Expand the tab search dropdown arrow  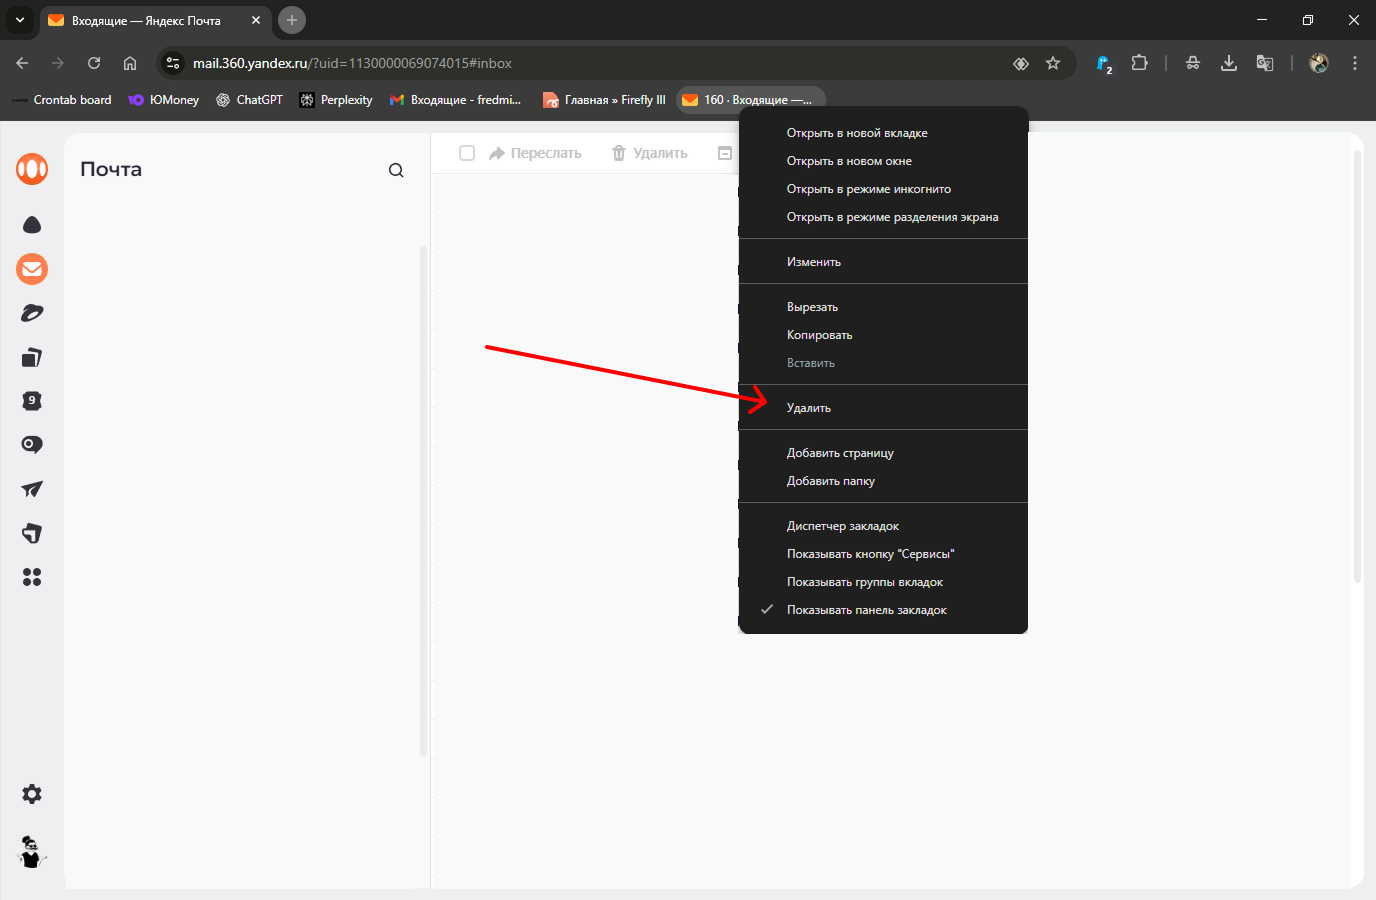pyautogui.click(x=20, y=20)
